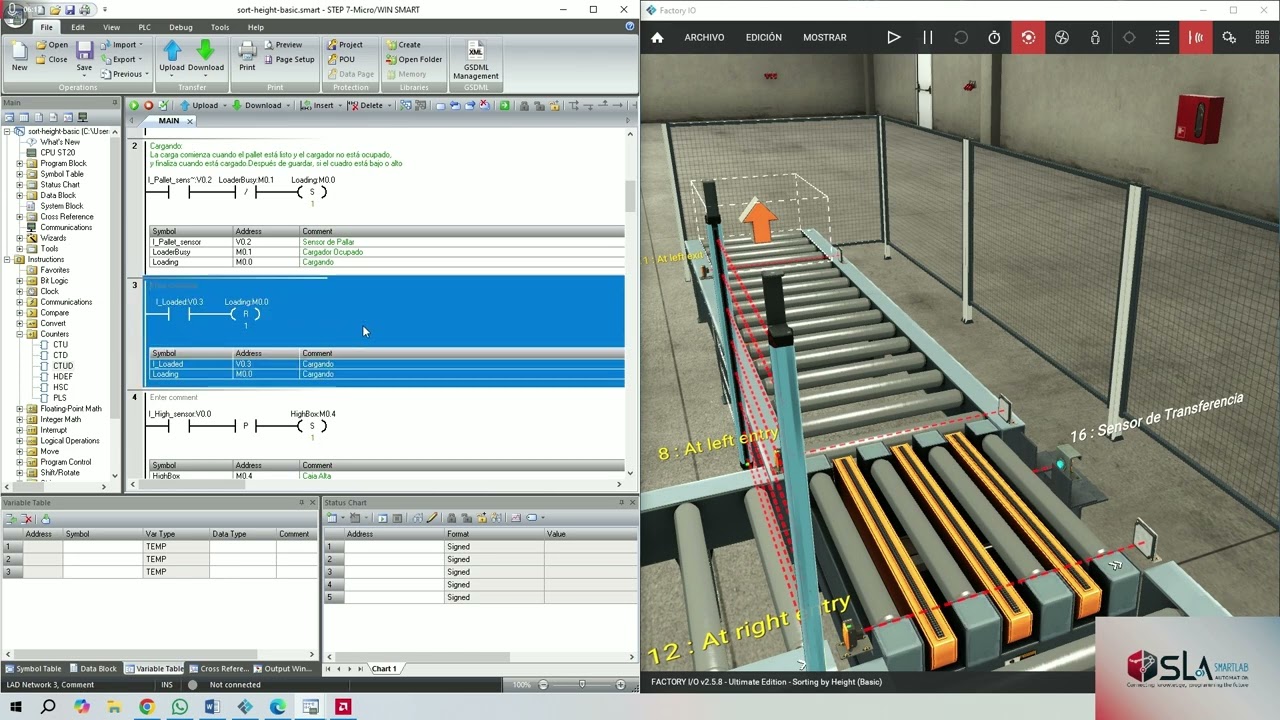Expand the Bit Logic instructions folder
Image resolution: width=1280 pixels, height=720 pixels.
tap(19, 281)
